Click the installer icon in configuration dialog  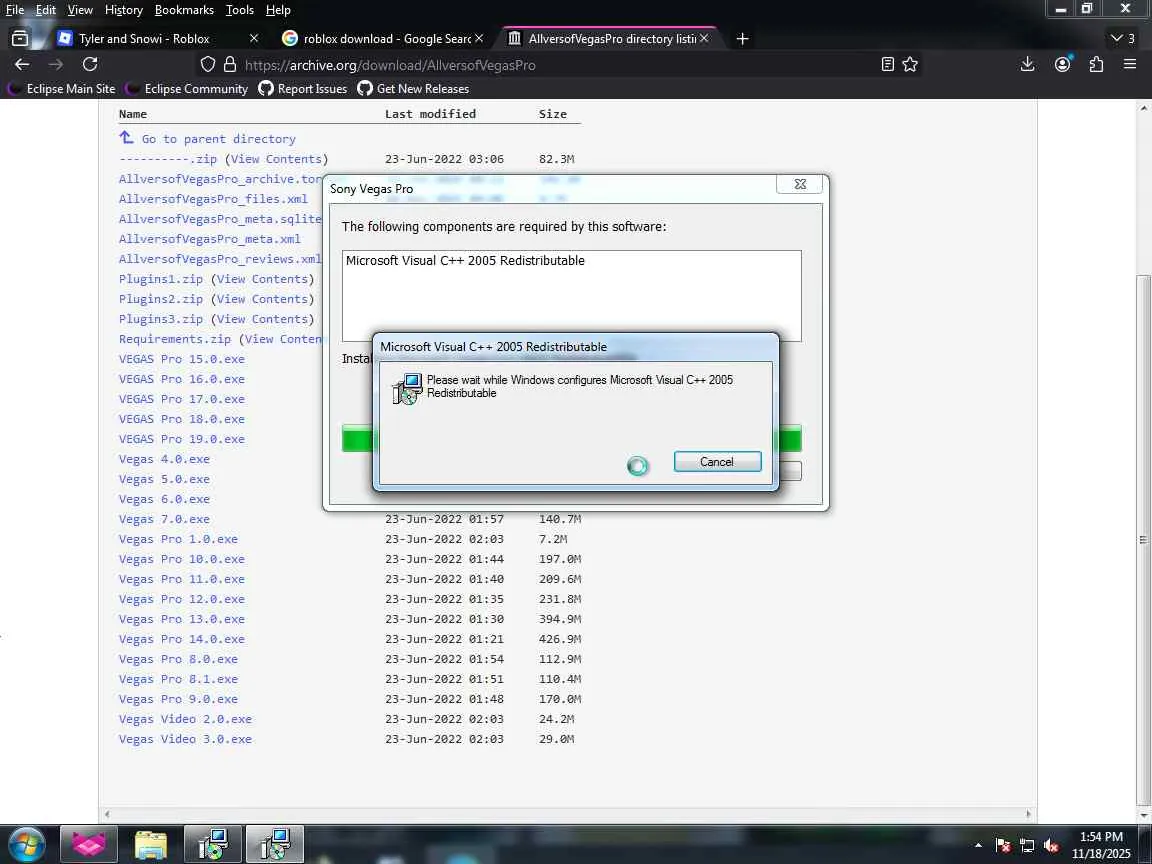(407, 388)
